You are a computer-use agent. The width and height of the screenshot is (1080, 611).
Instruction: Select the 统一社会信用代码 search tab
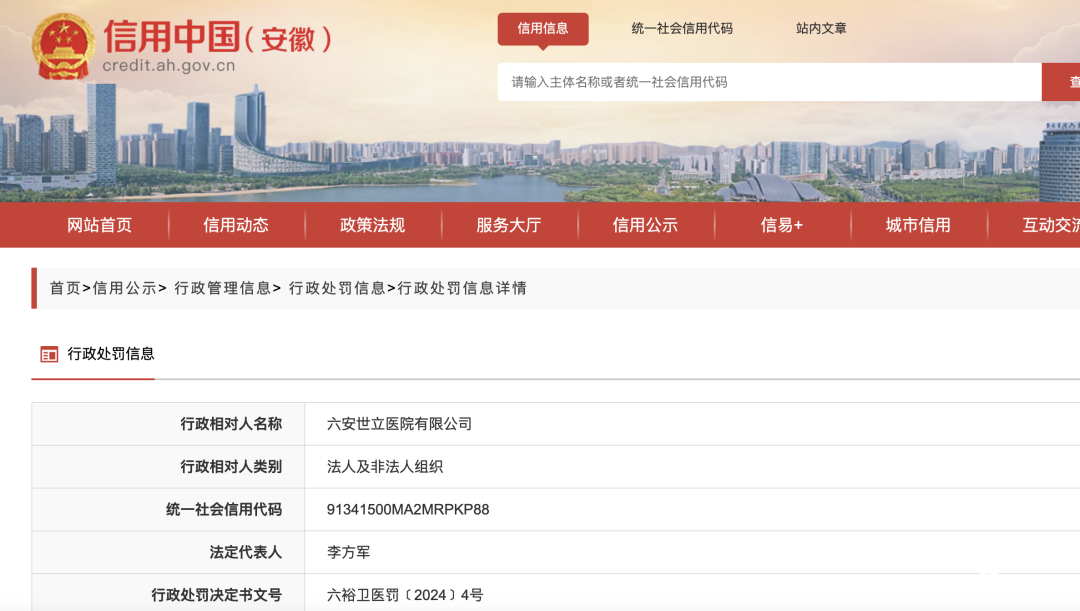tap(682, 29)
